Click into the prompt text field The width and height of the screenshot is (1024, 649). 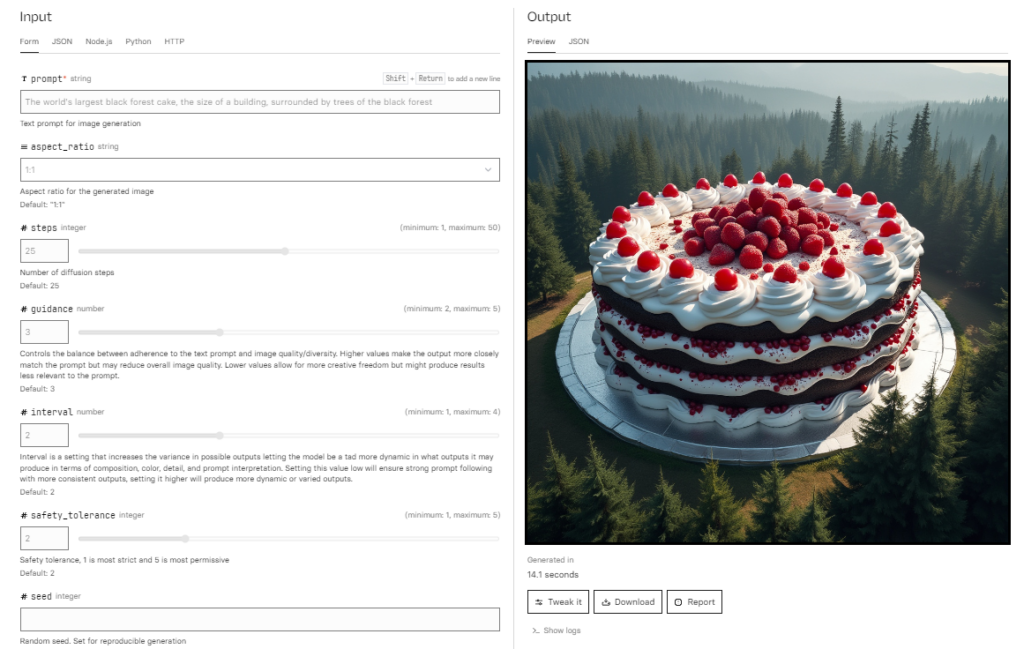[260, 102]
